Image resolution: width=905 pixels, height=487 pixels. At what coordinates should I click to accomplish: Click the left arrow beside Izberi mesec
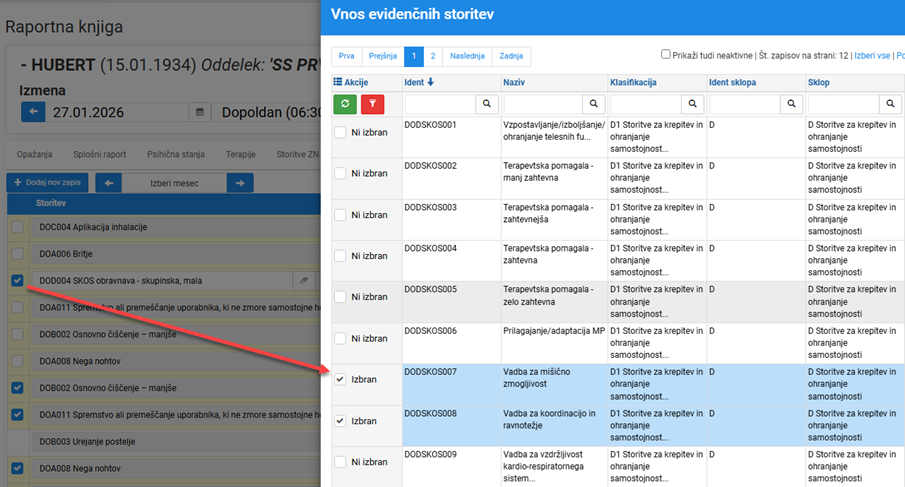click(109, 183)
